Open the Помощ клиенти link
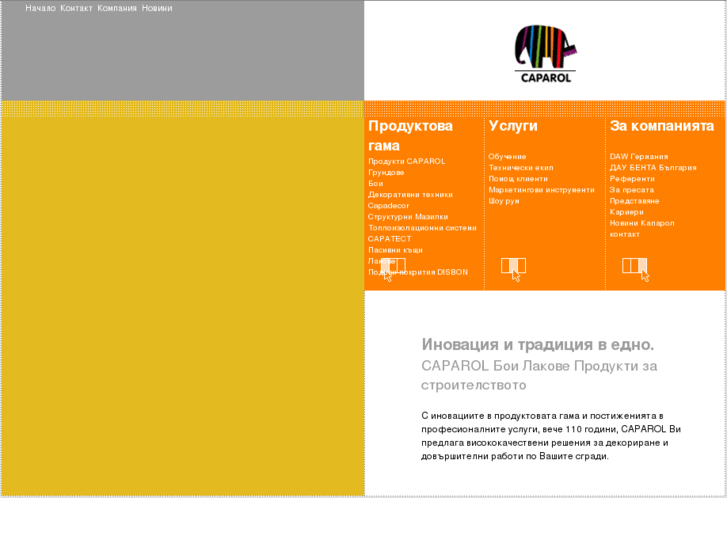The image size is (727, 545). (518, 179)
